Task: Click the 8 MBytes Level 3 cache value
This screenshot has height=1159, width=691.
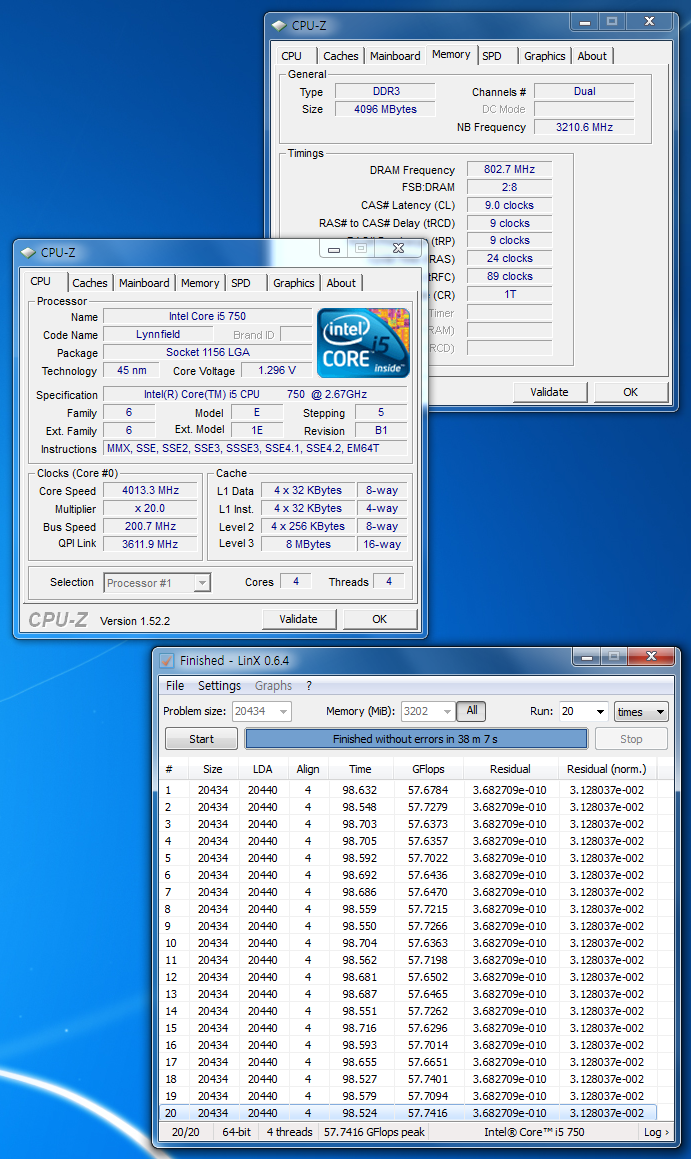Action: 308,544
